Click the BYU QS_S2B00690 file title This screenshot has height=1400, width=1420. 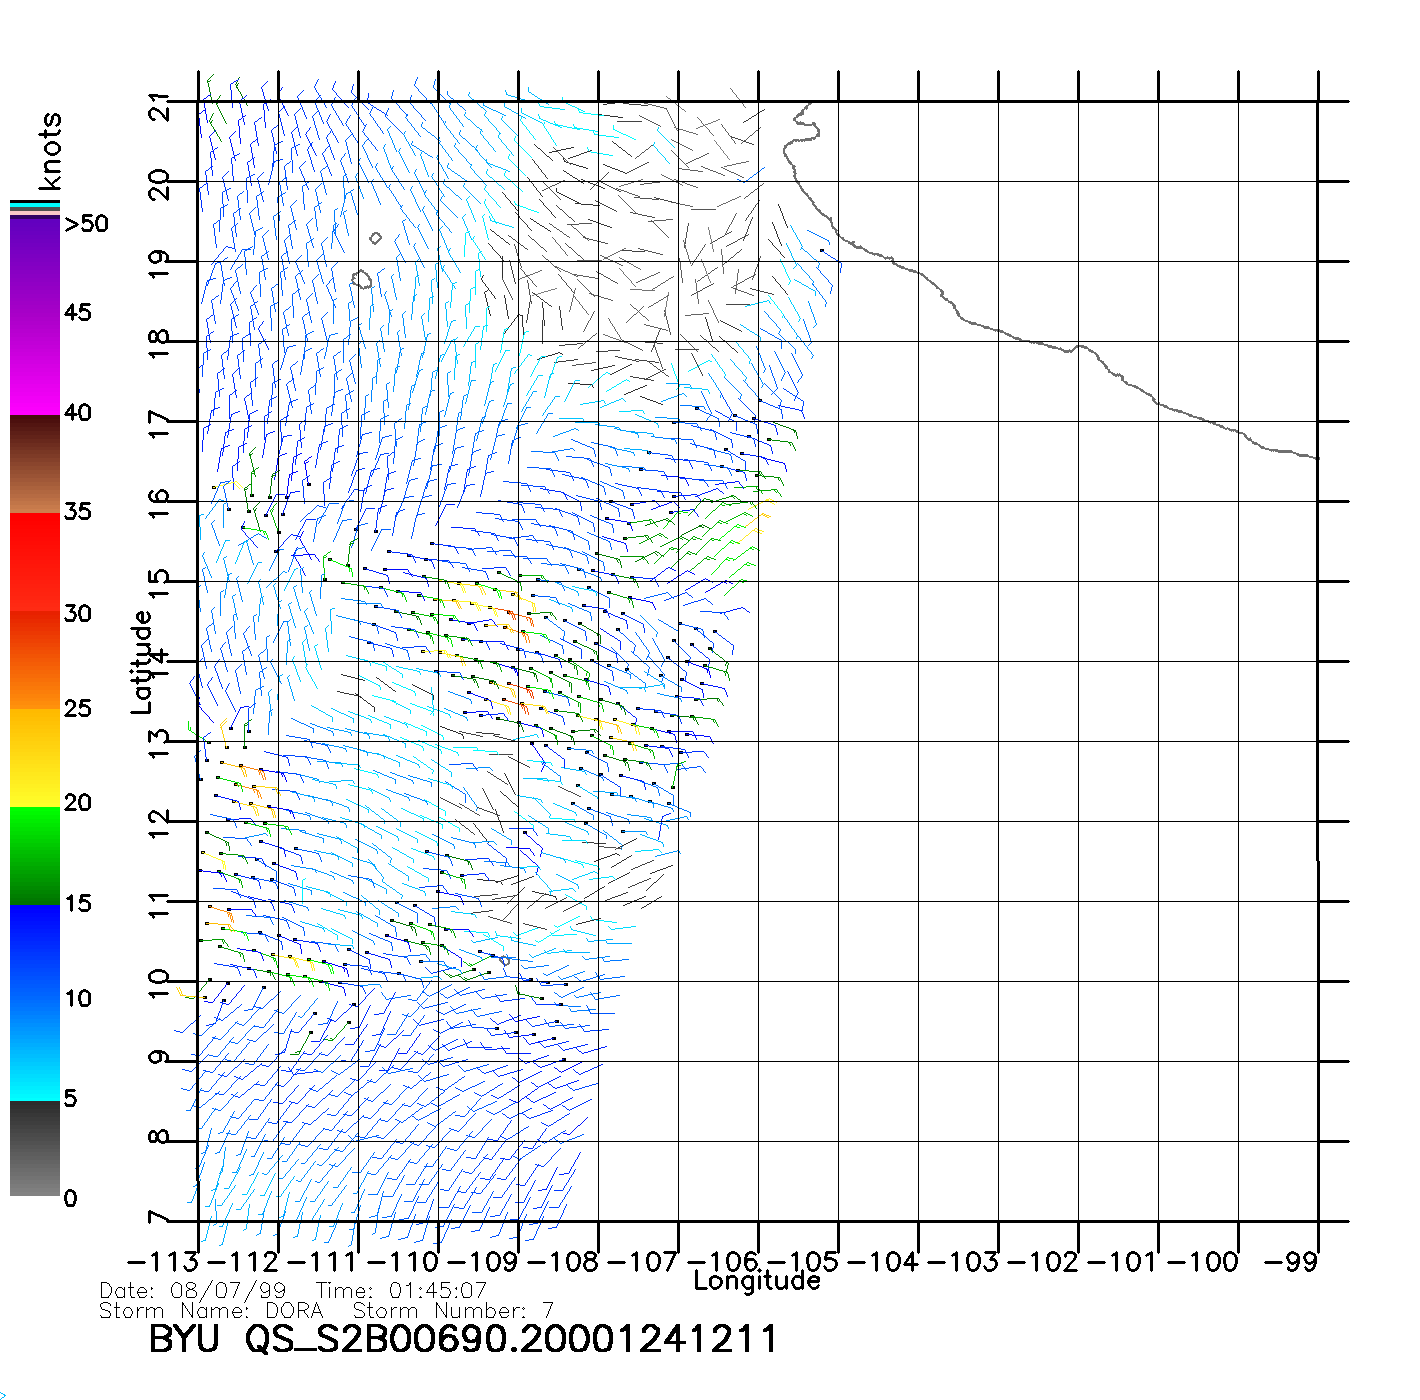tap(462, 1339)
